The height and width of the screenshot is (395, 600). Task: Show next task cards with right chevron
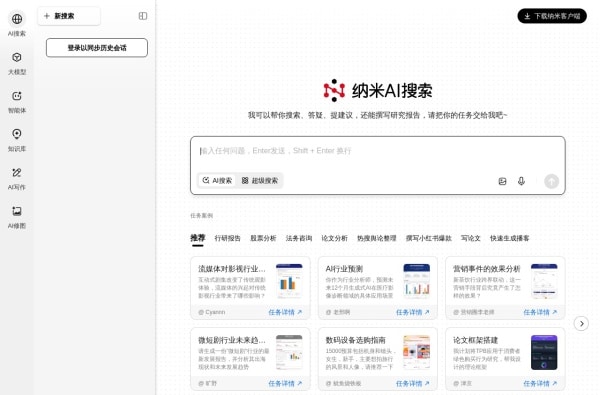tap(581, 324)
